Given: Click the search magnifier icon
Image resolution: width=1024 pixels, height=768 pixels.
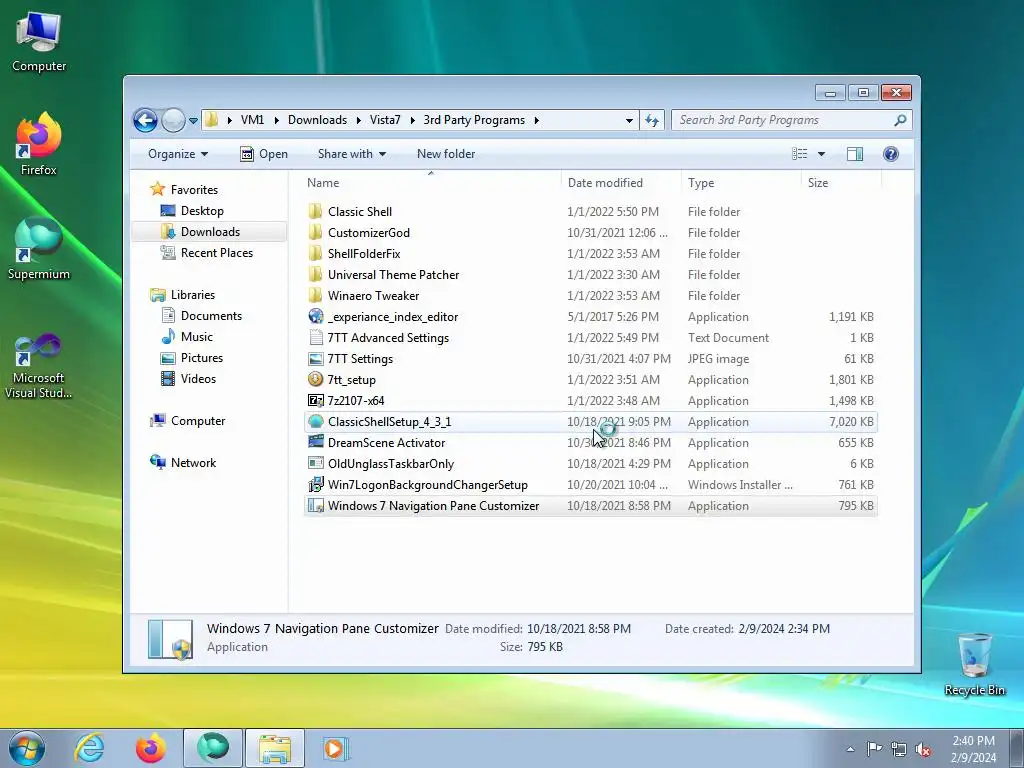Looking at the screenshot, I should (x=900, y=120).
